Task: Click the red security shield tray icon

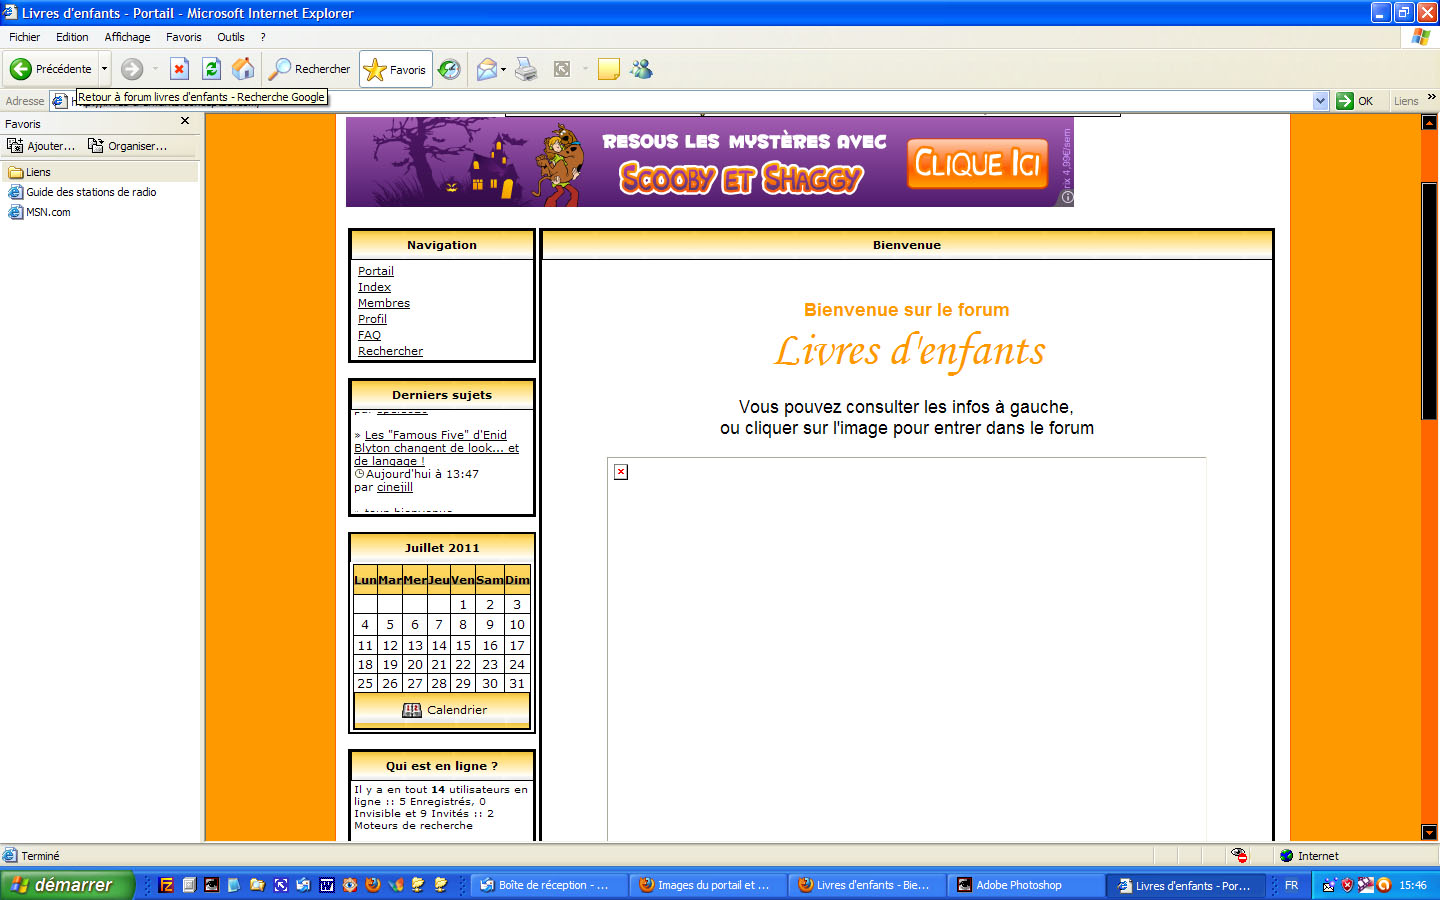Action: click(1347, 885)
